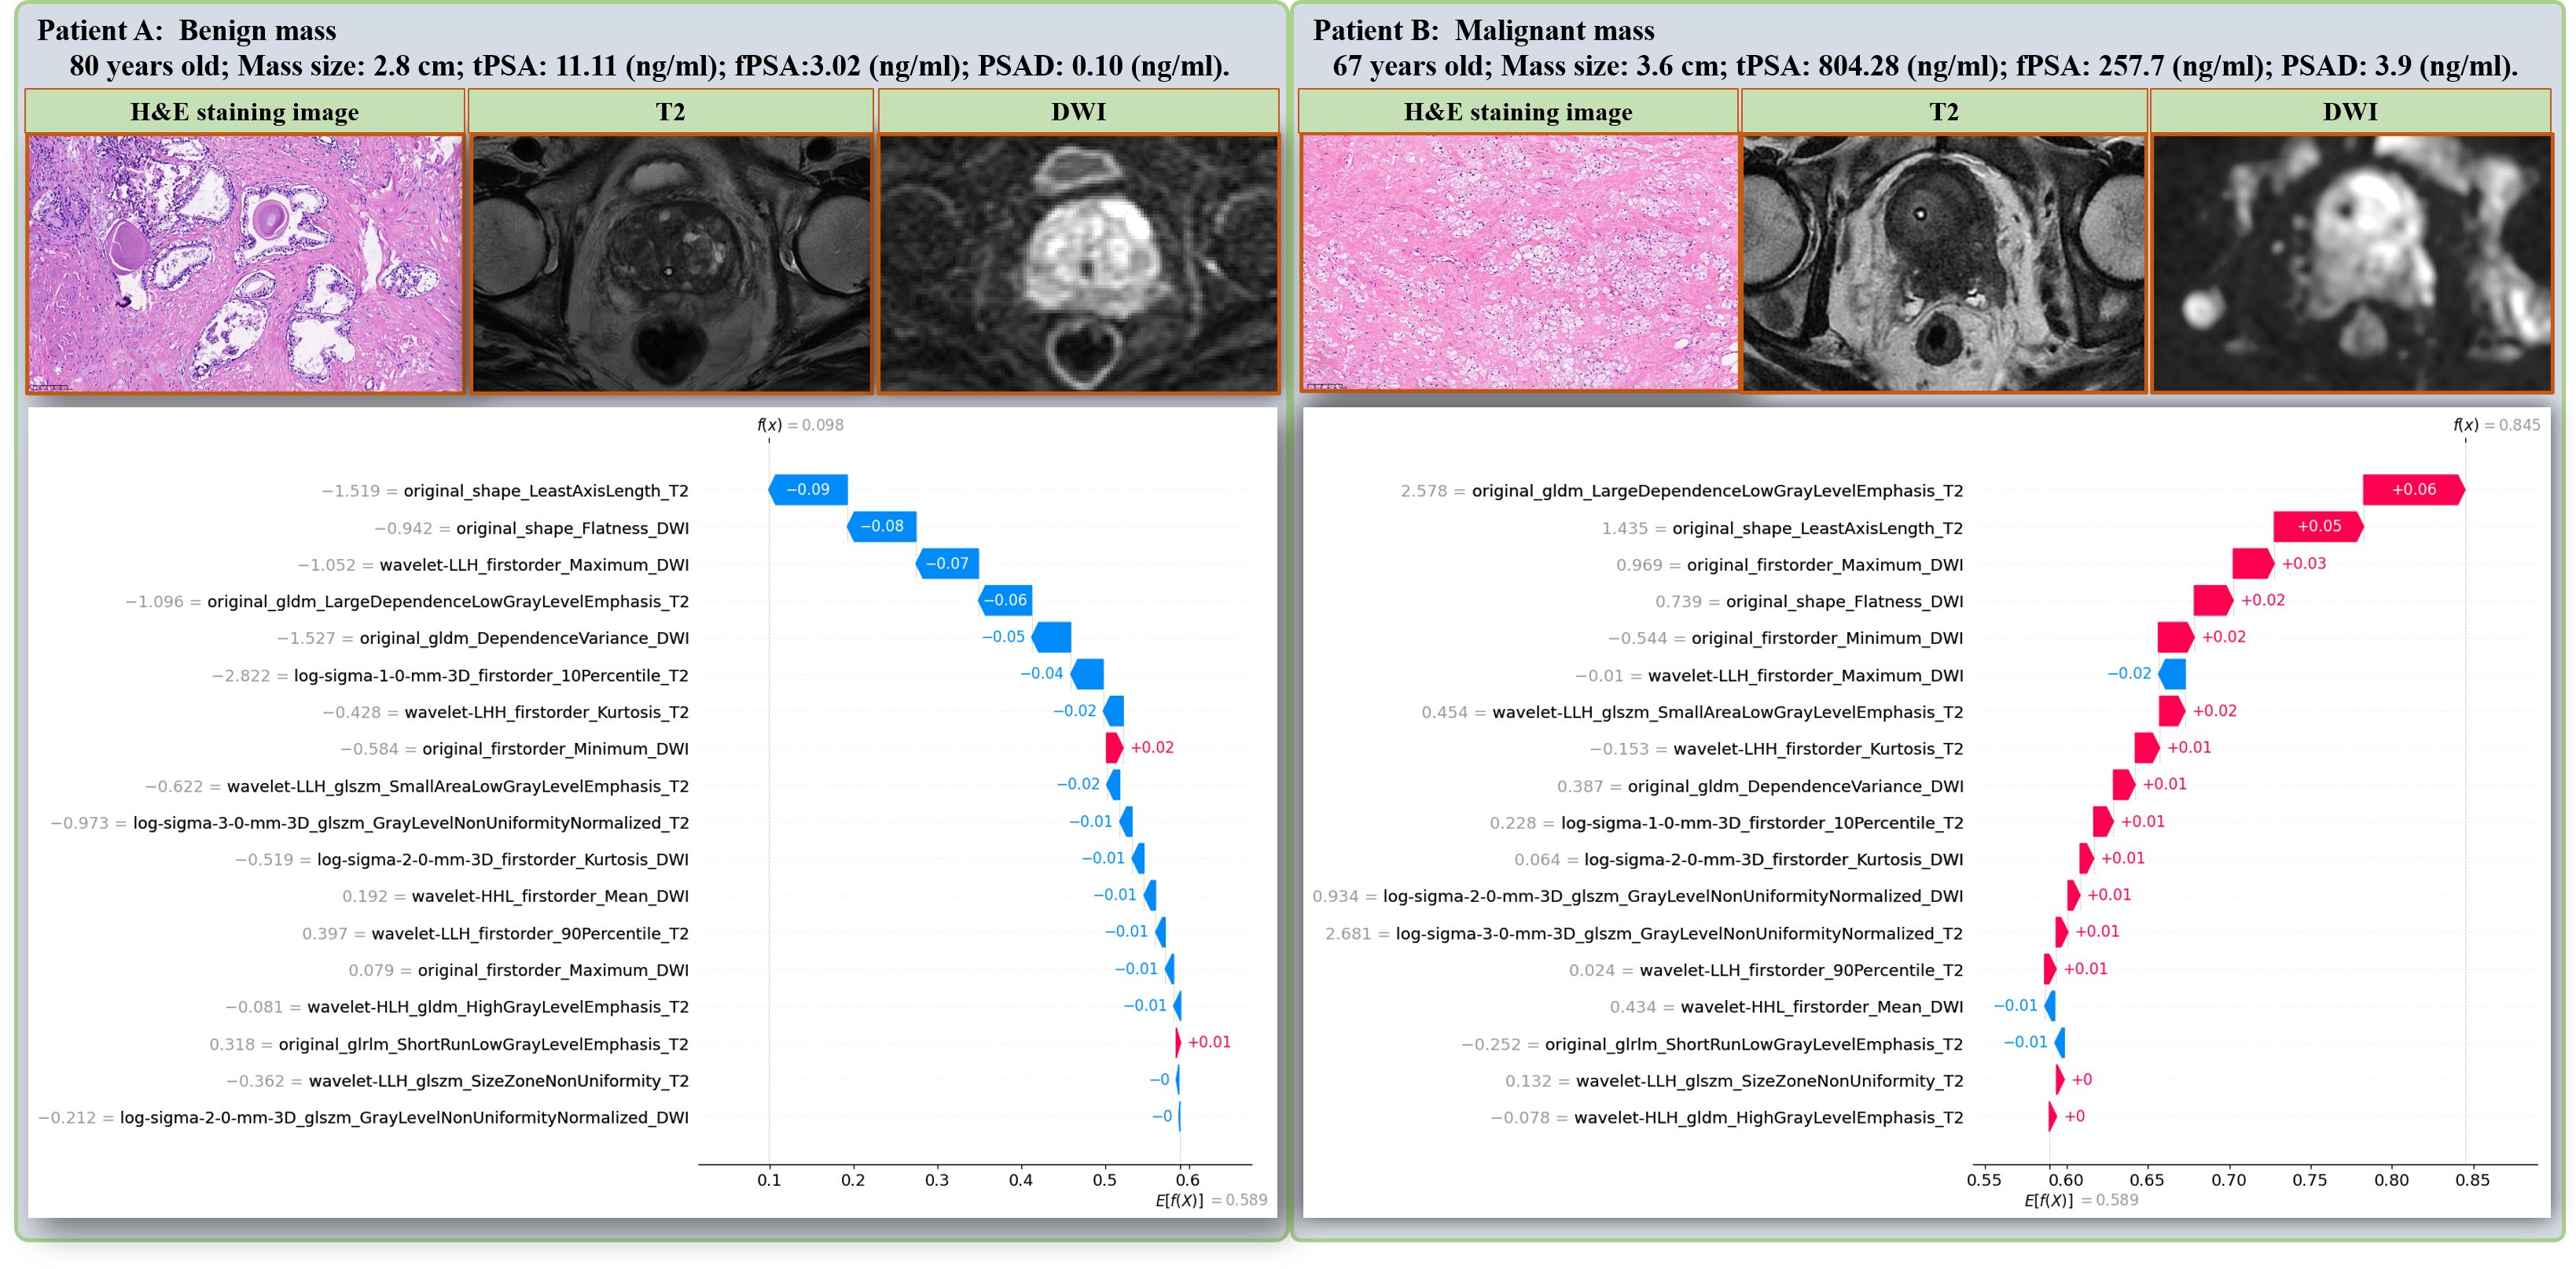
Task: Click Patient B feature value '2.578 ='
Action: 1433,491
